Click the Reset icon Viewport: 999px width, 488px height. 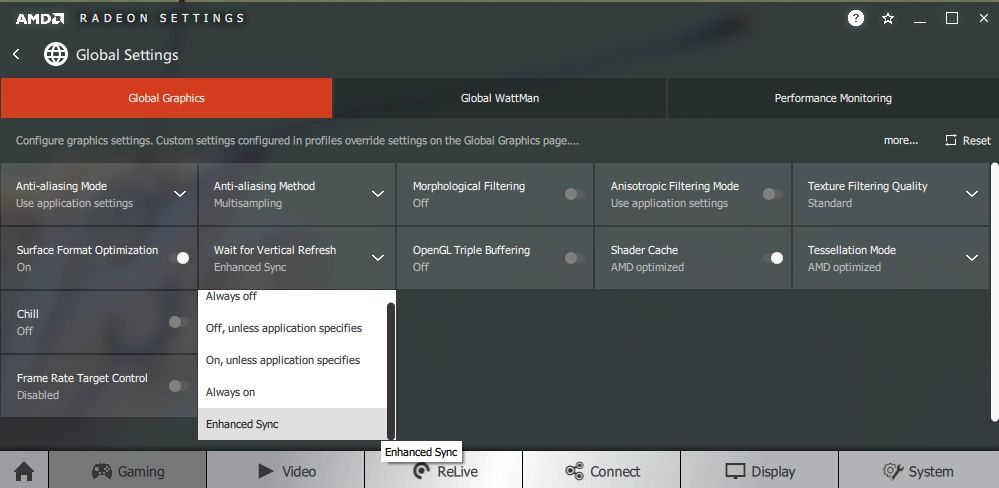951,140
